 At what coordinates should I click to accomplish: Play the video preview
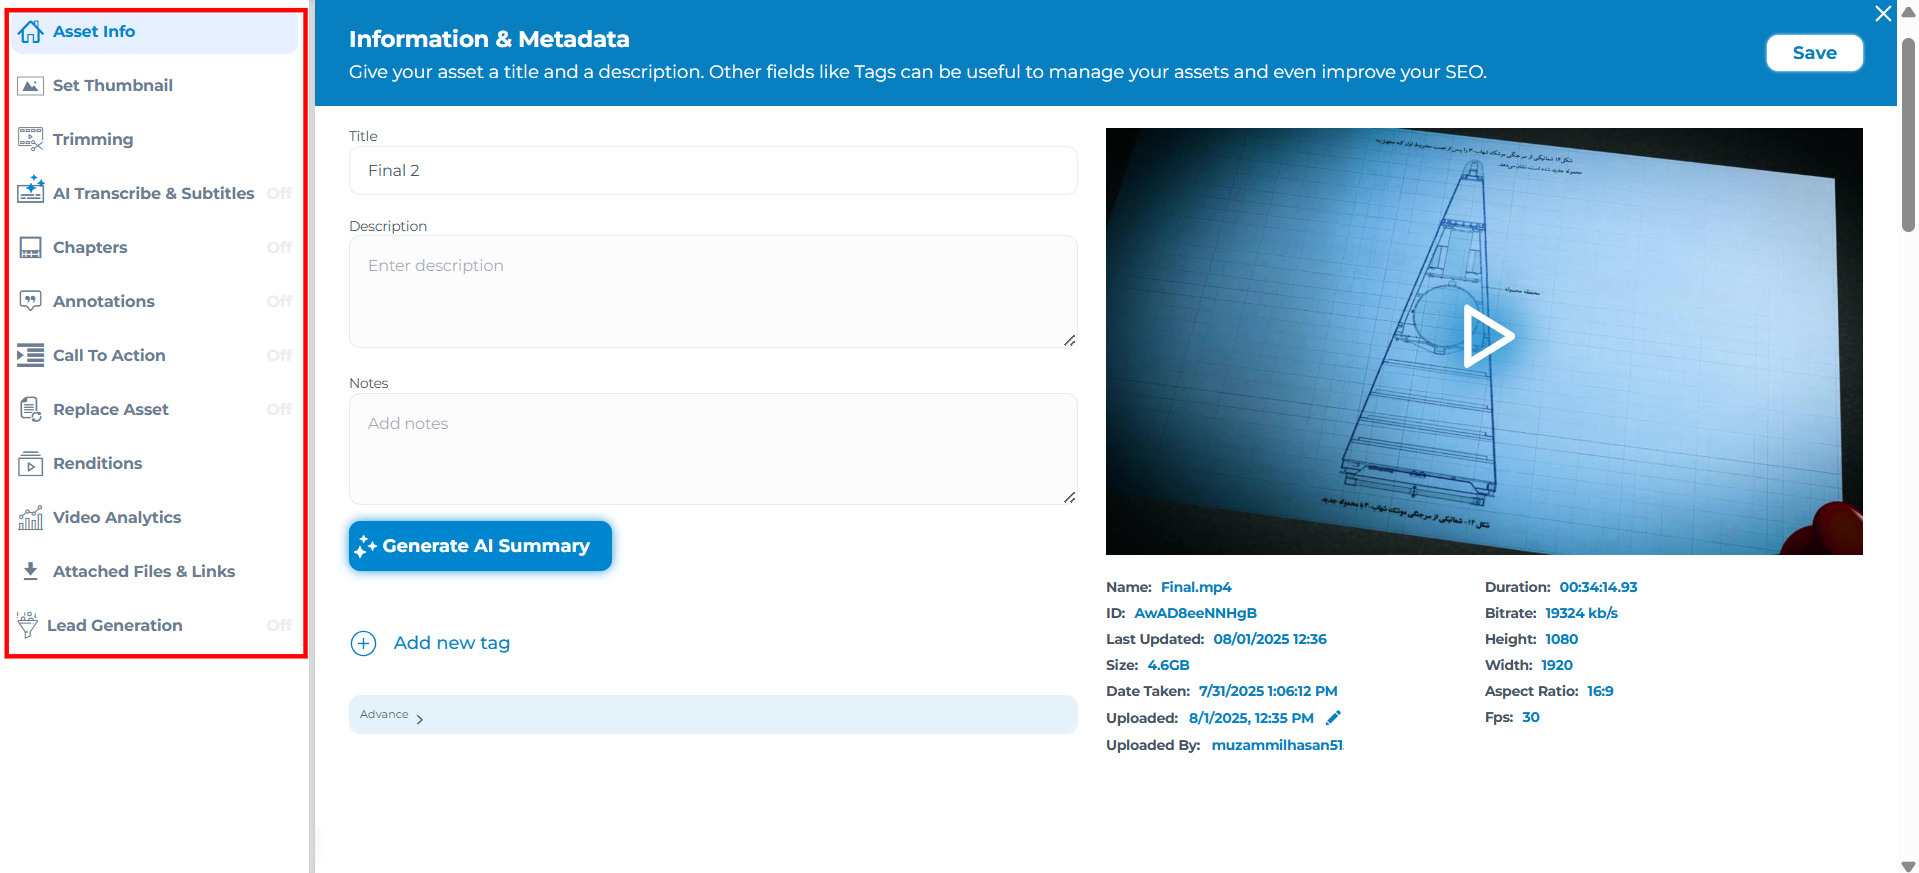(1487, 337)
